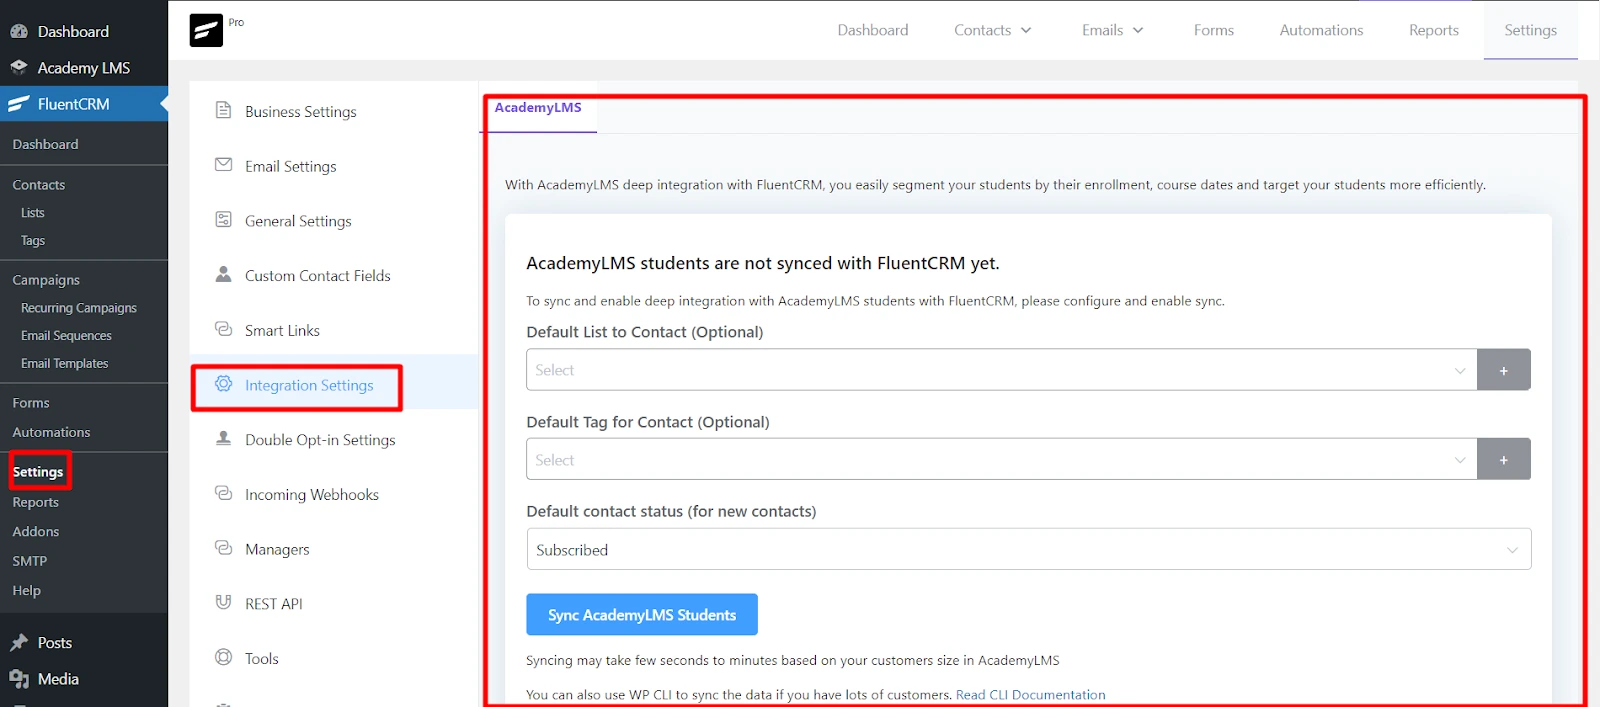This screenshot has width=1600, height=707.
Task: Open Campaigns in the FluentCRM sidebar
Action: pos(46,280)
